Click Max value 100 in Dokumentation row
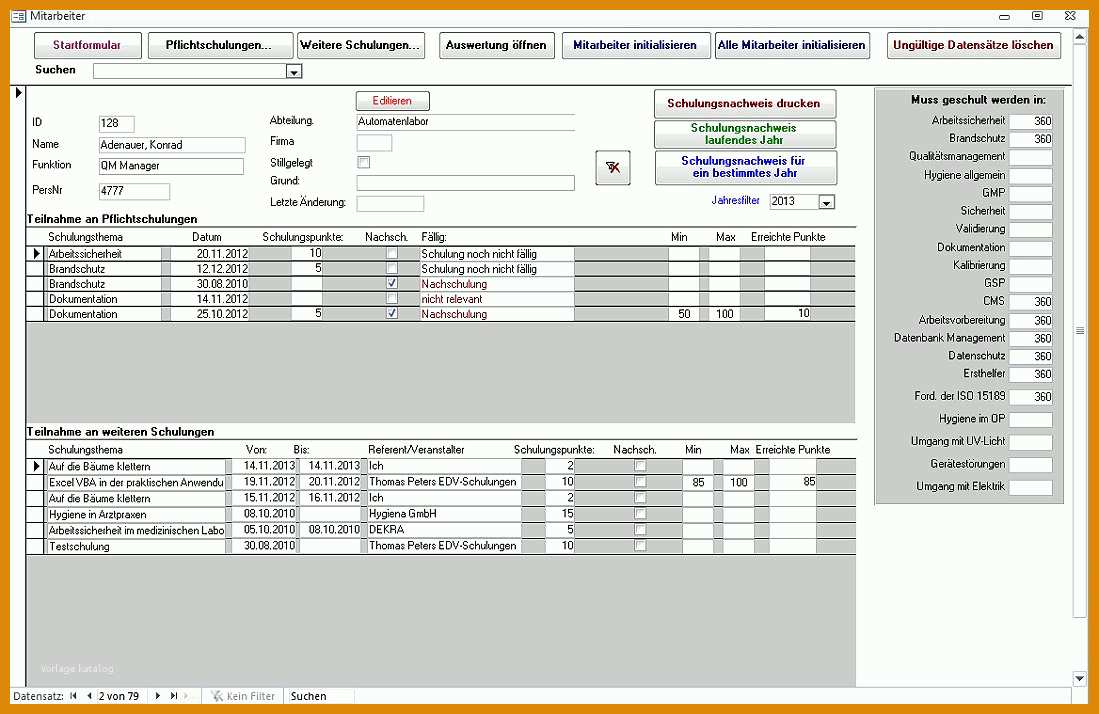Viewport: 1099px width, 714px height. click(x=723, y=314)
